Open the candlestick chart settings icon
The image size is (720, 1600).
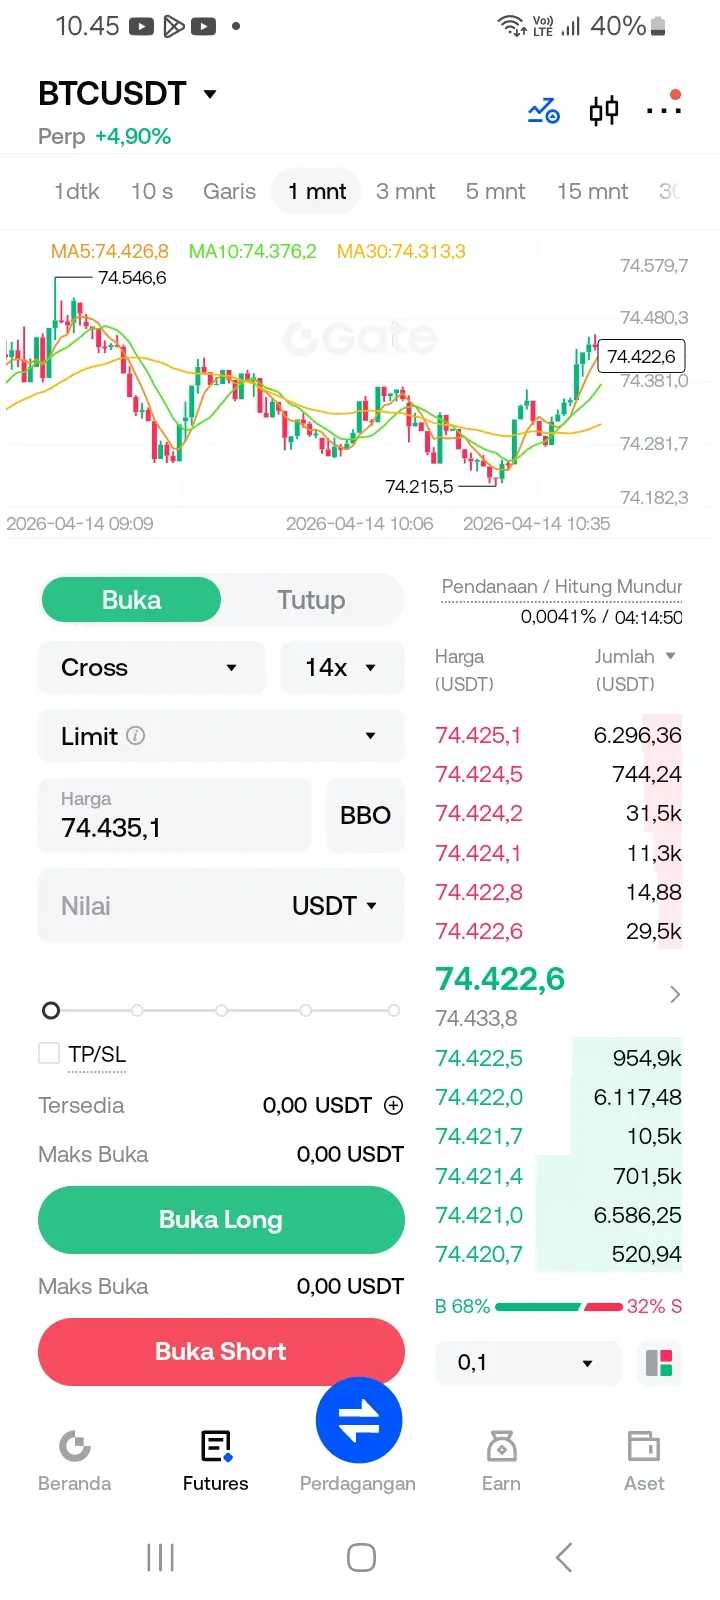[x=604, y=110]
